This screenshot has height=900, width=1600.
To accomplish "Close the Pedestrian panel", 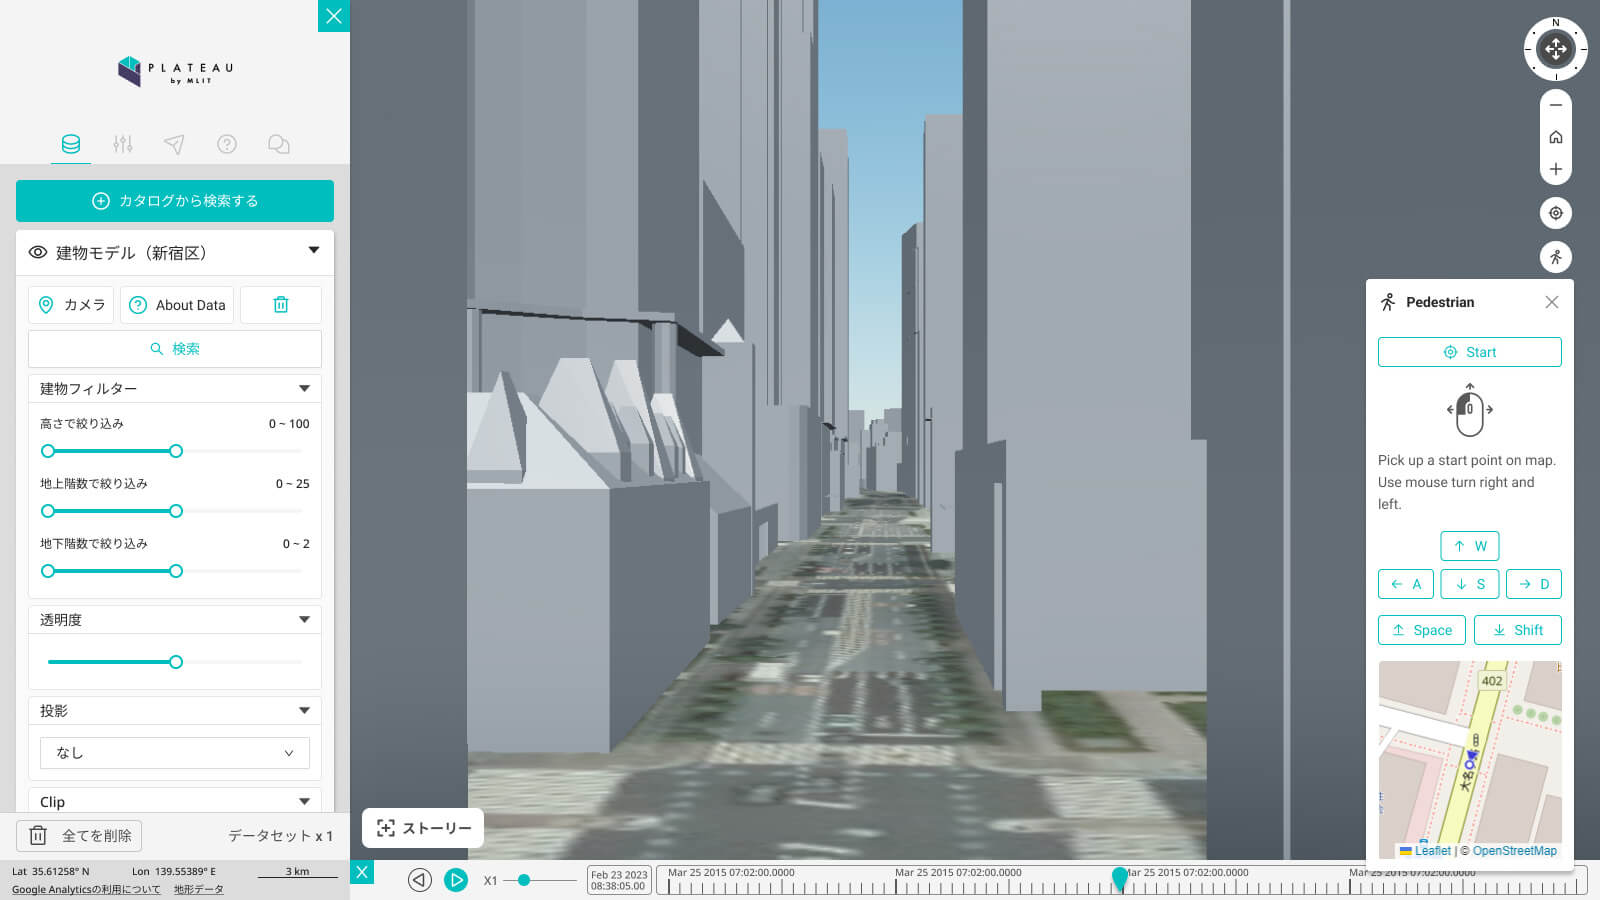I will [1552, 302].
